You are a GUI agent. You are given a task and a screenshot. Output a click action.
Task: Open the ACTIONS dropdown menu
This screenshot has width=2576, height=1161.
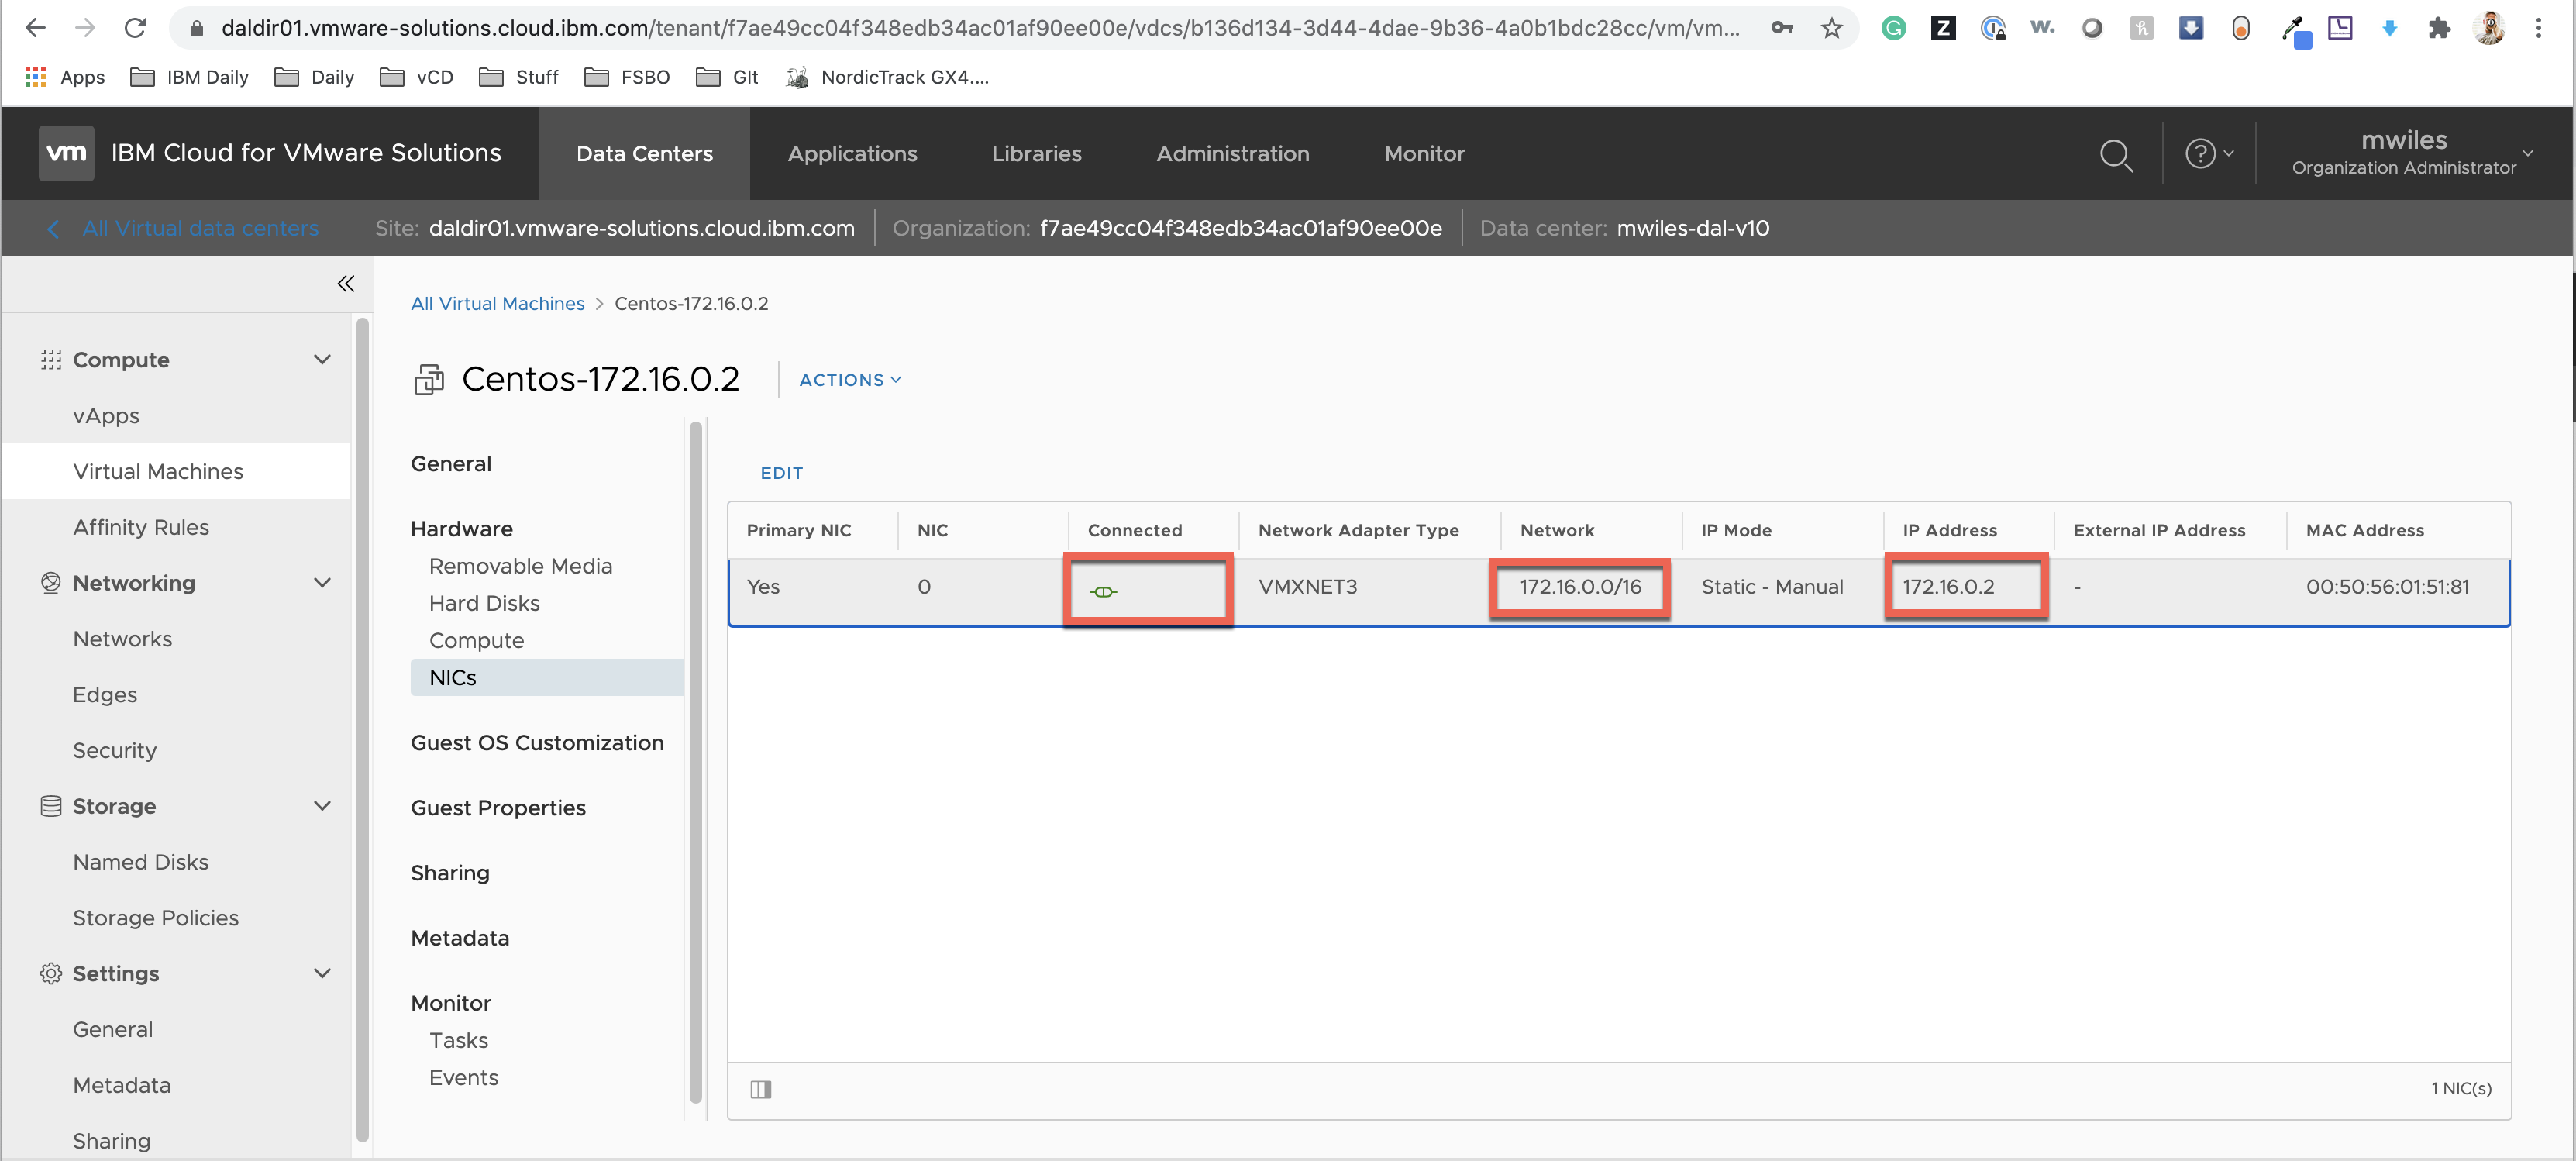coord(850,380)
